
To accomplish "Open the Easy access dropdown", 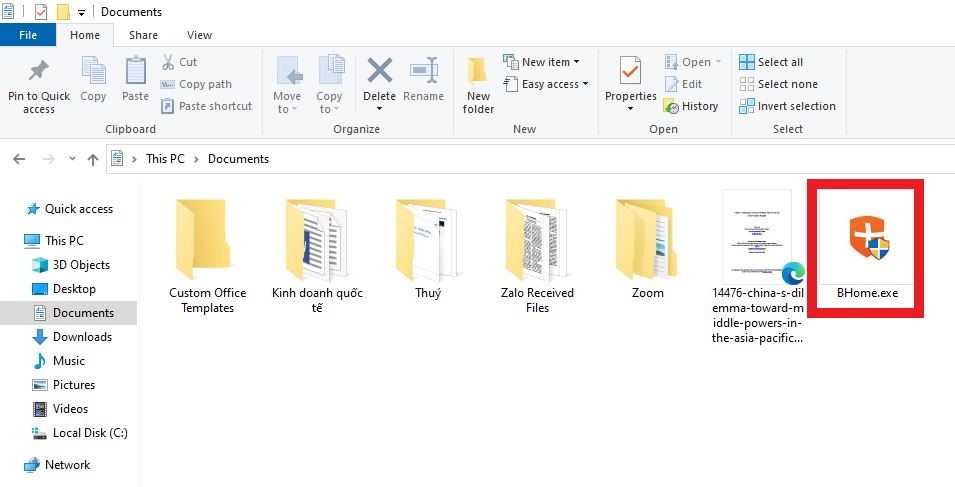I will (546, 84).
